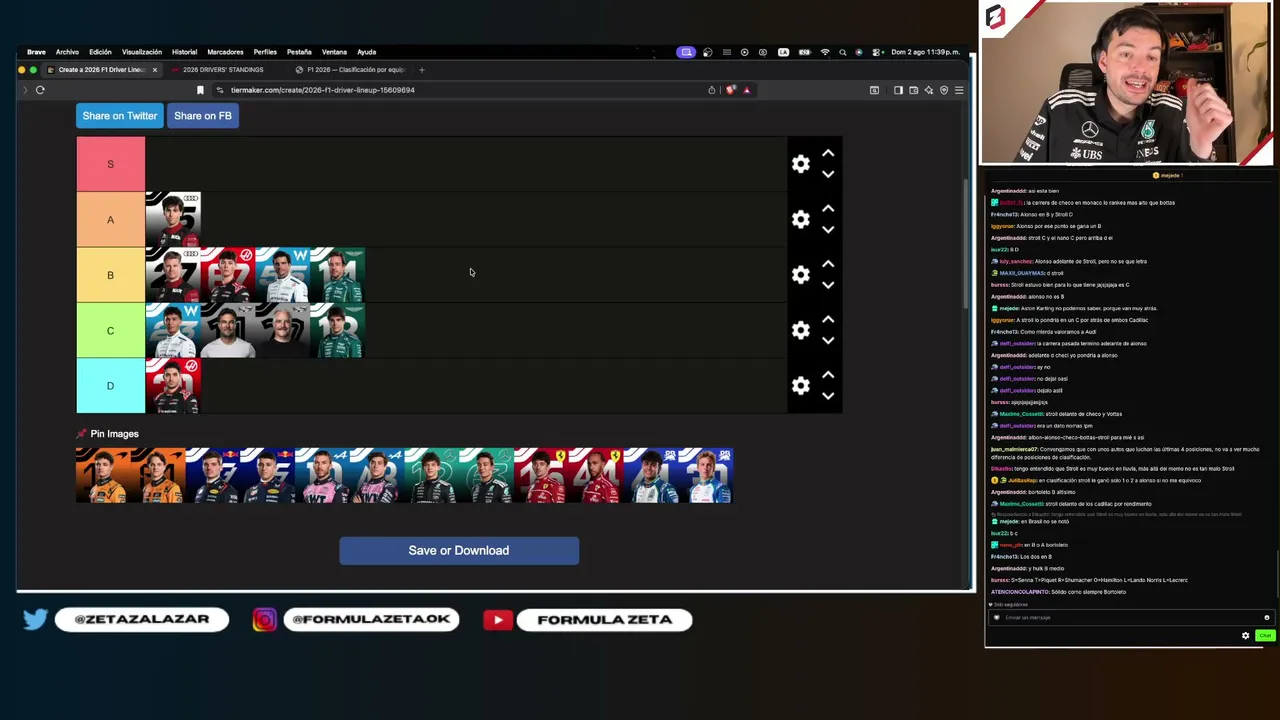1280x720 pixels.
Task: Select the Williams number 55 driver in tier B
Action: click(283, 275)
